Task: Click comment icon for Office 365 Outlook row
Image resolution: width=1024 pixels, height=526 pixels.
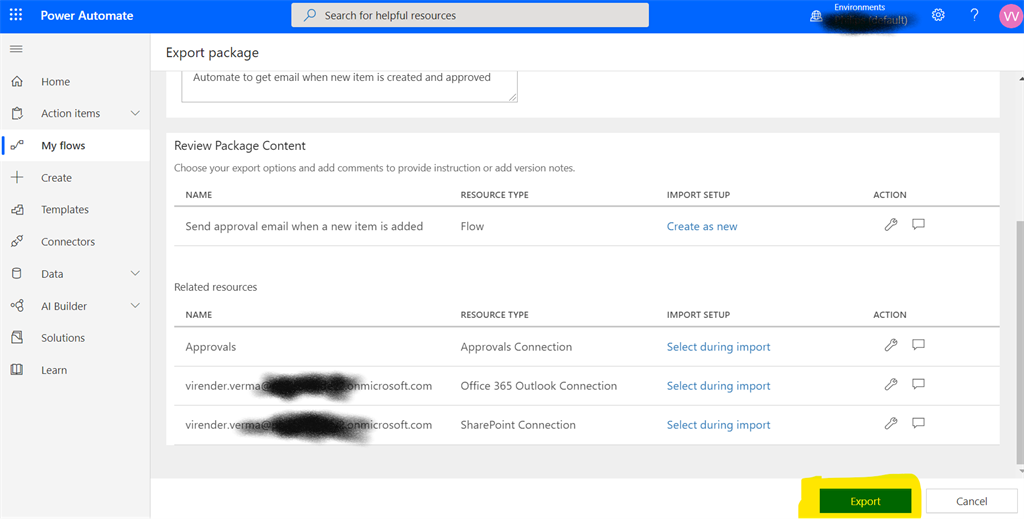Action: [x=918, y=384]
